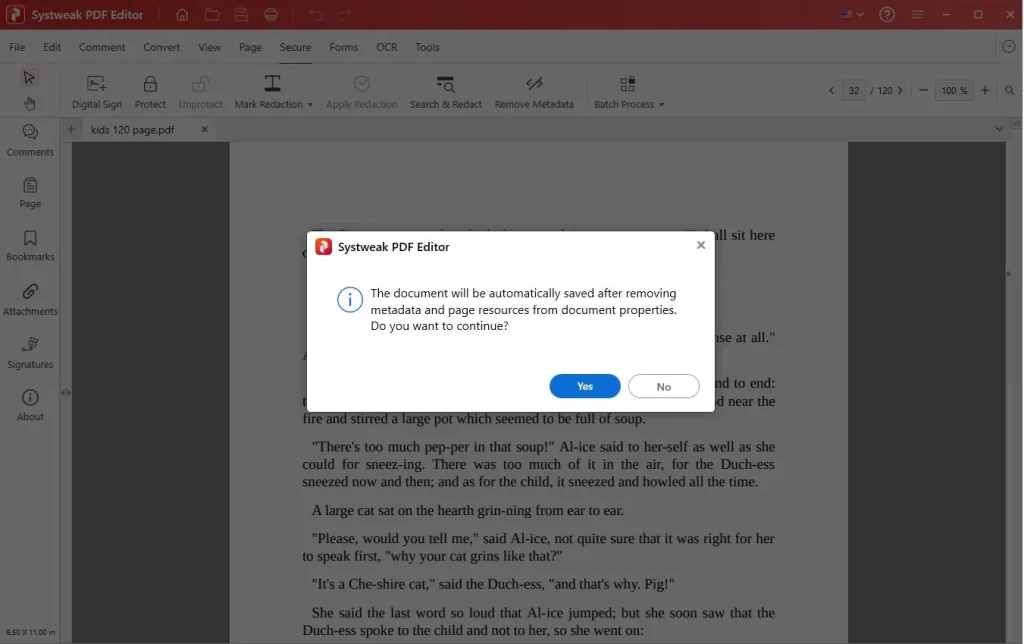
Task: Select the kids 120 page.pdf tab
Action: (x=133, y=129)
